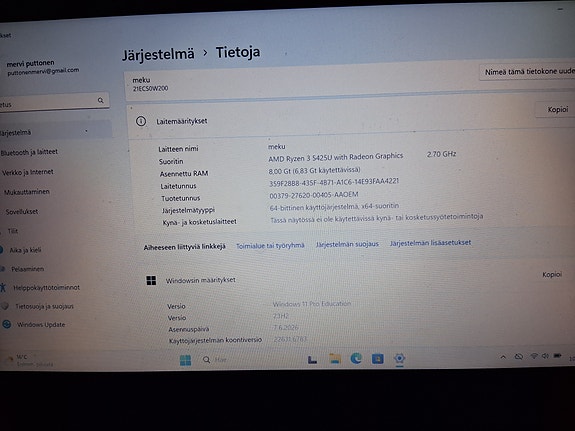Click the mervi puttonen account profile
This screenshot has height=431, width=575.
[x=42, y=67]
